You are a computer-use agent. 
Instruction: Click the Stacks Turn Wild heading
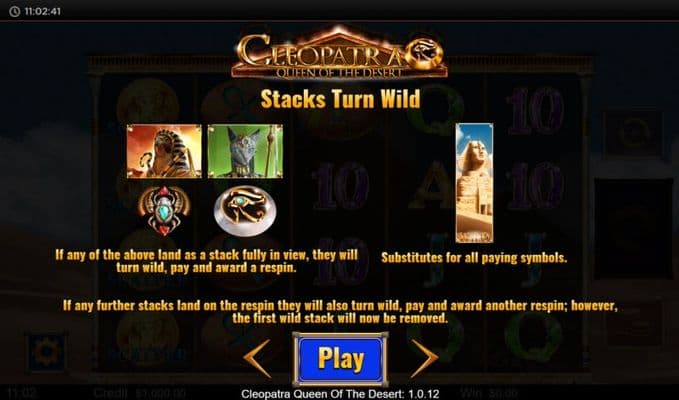pyautogui.click(x=340, y=99)
